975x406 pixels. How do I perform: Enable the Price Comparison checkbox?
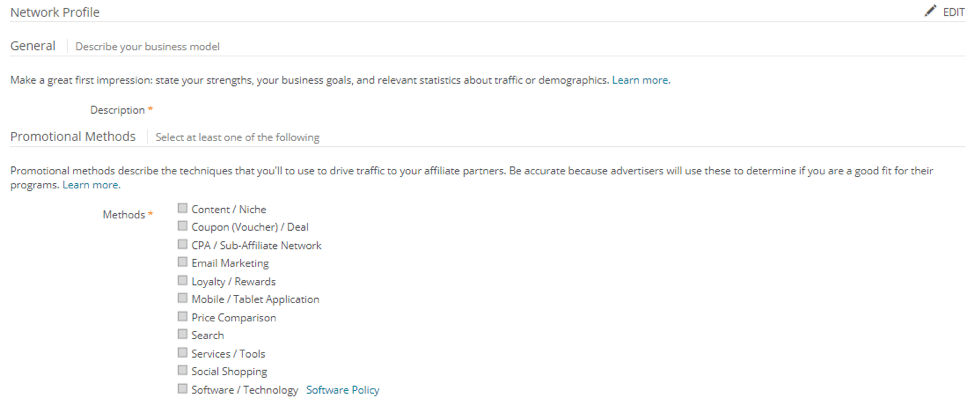(x=183, y=317)
